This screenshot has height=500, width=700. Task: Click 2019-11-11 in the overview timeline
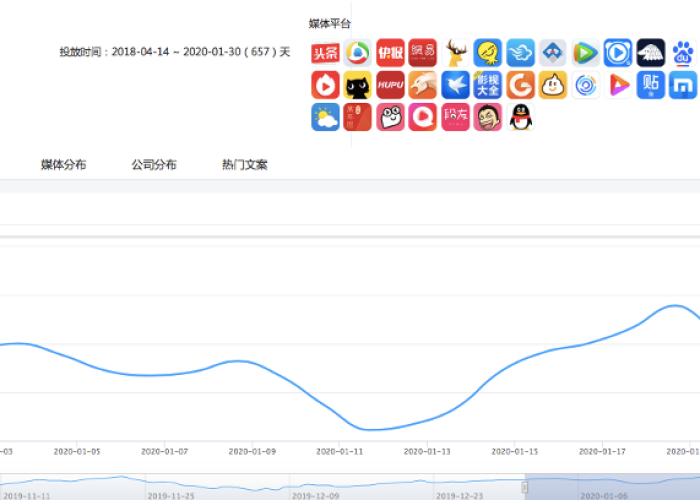click(x=27, y=496)
